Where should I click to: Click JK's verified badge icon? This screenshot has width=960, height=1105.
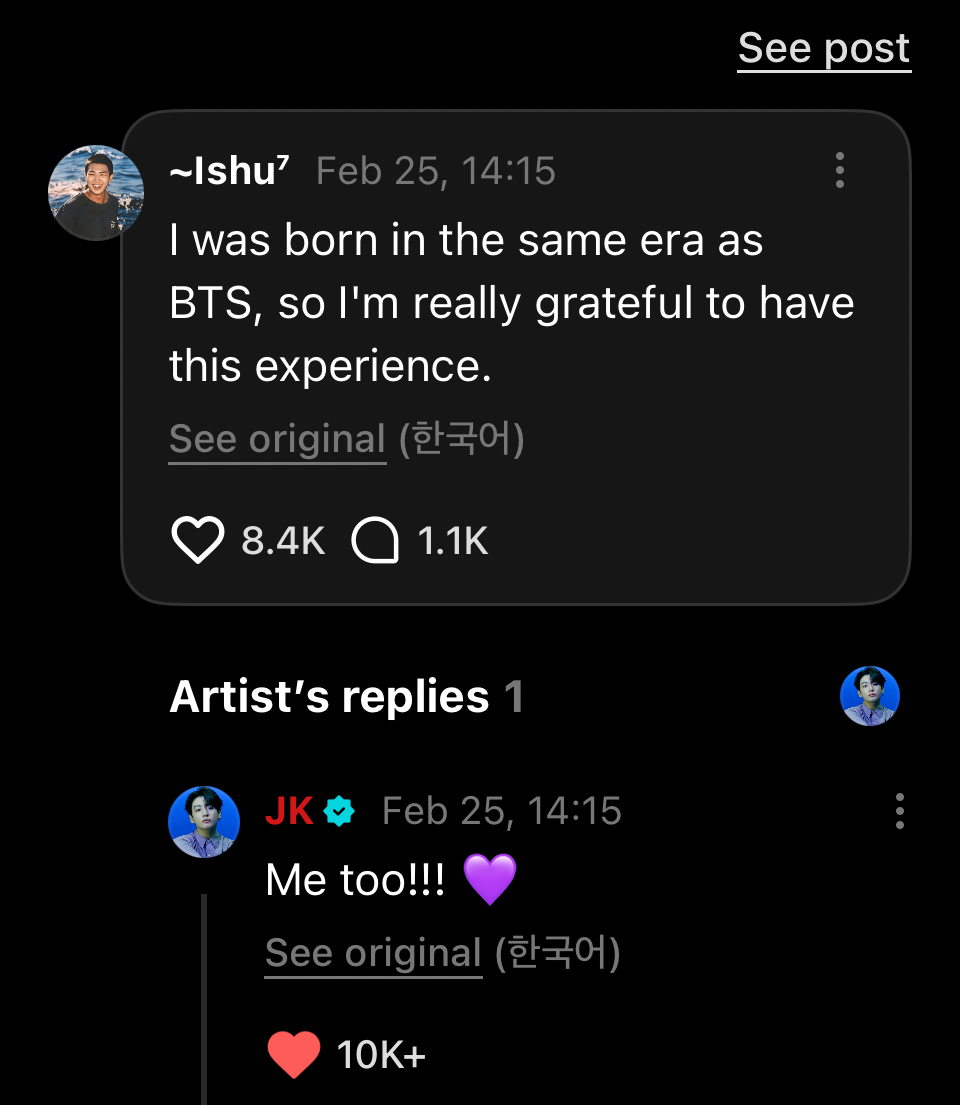pyautogui.click(x=340, y=811)
